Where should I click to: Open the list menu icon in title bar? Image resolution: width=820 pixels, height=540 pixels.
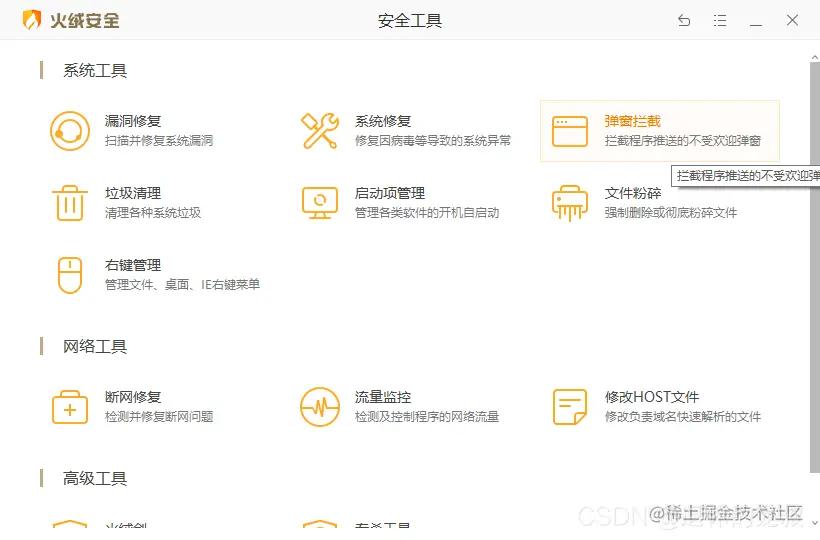click(x=720, y=20)
